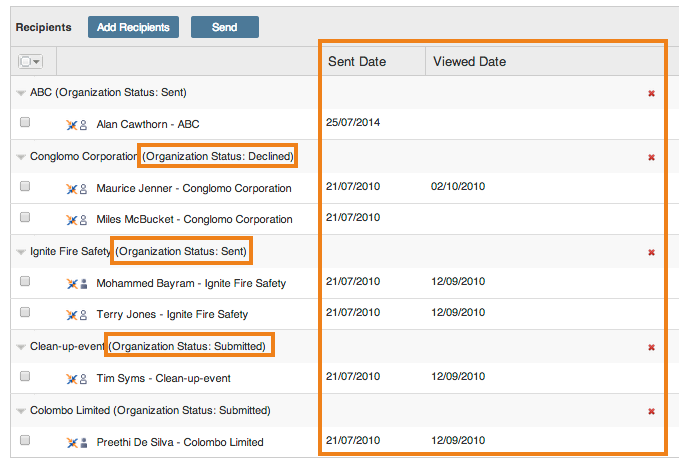Remove Colombo Limited with red X icon
This screenshot has width=679, height=465.
pyautogui.click(x=651, y=411)
